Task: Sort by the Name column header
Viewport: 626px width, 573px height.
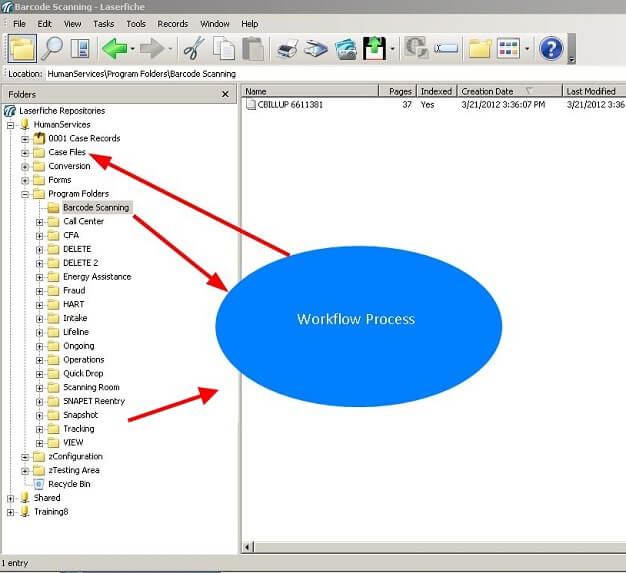Action: coord(310,91)
